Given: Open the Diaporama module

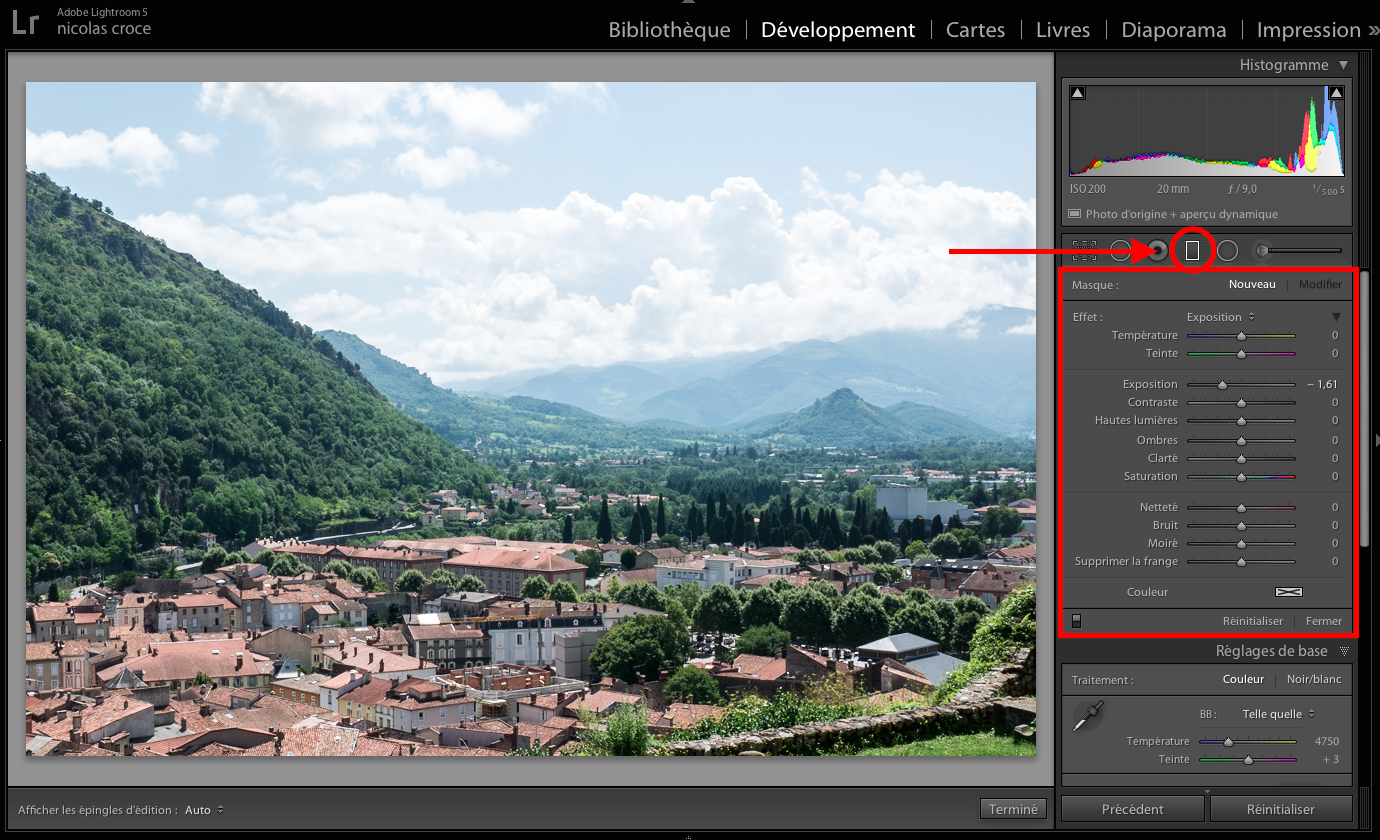Looking at the screenshot, I should pos(1173,30).
